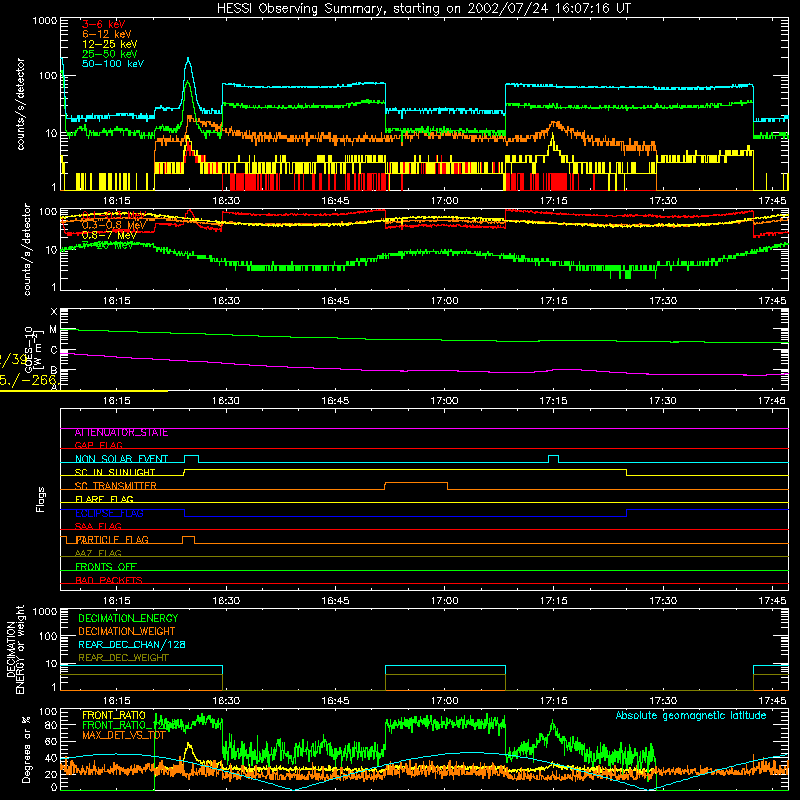Click the MAX_DET_VS_TOT legend label
This screenshot has width=800, height=800.
pos(124,735)
